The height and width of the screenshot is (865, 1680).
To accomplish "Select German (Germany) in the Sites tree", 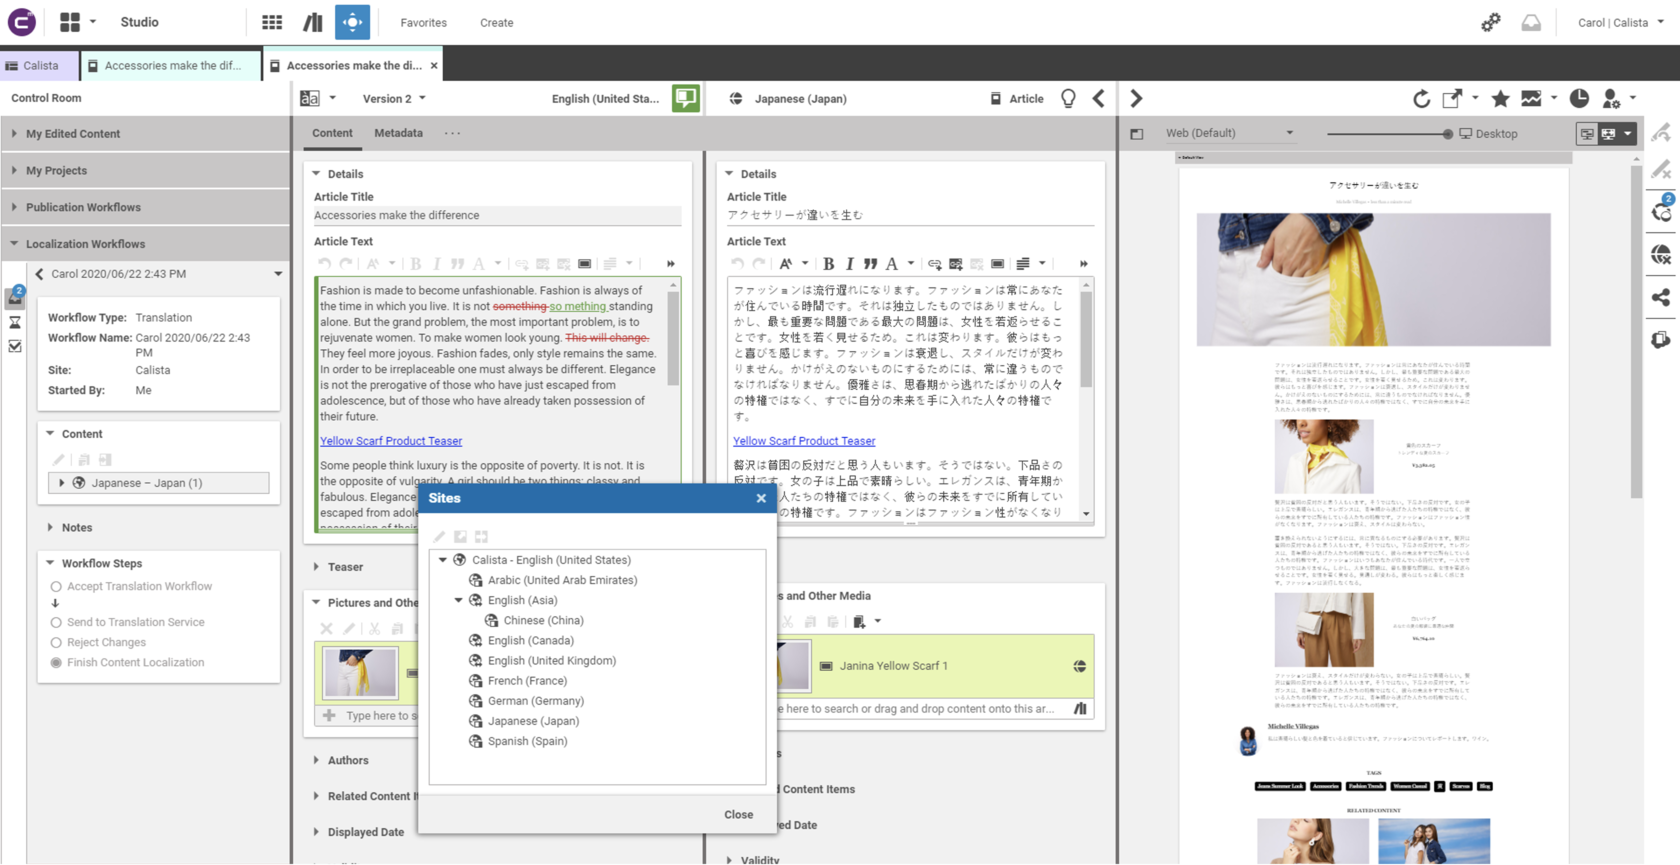I will [535, 701].
